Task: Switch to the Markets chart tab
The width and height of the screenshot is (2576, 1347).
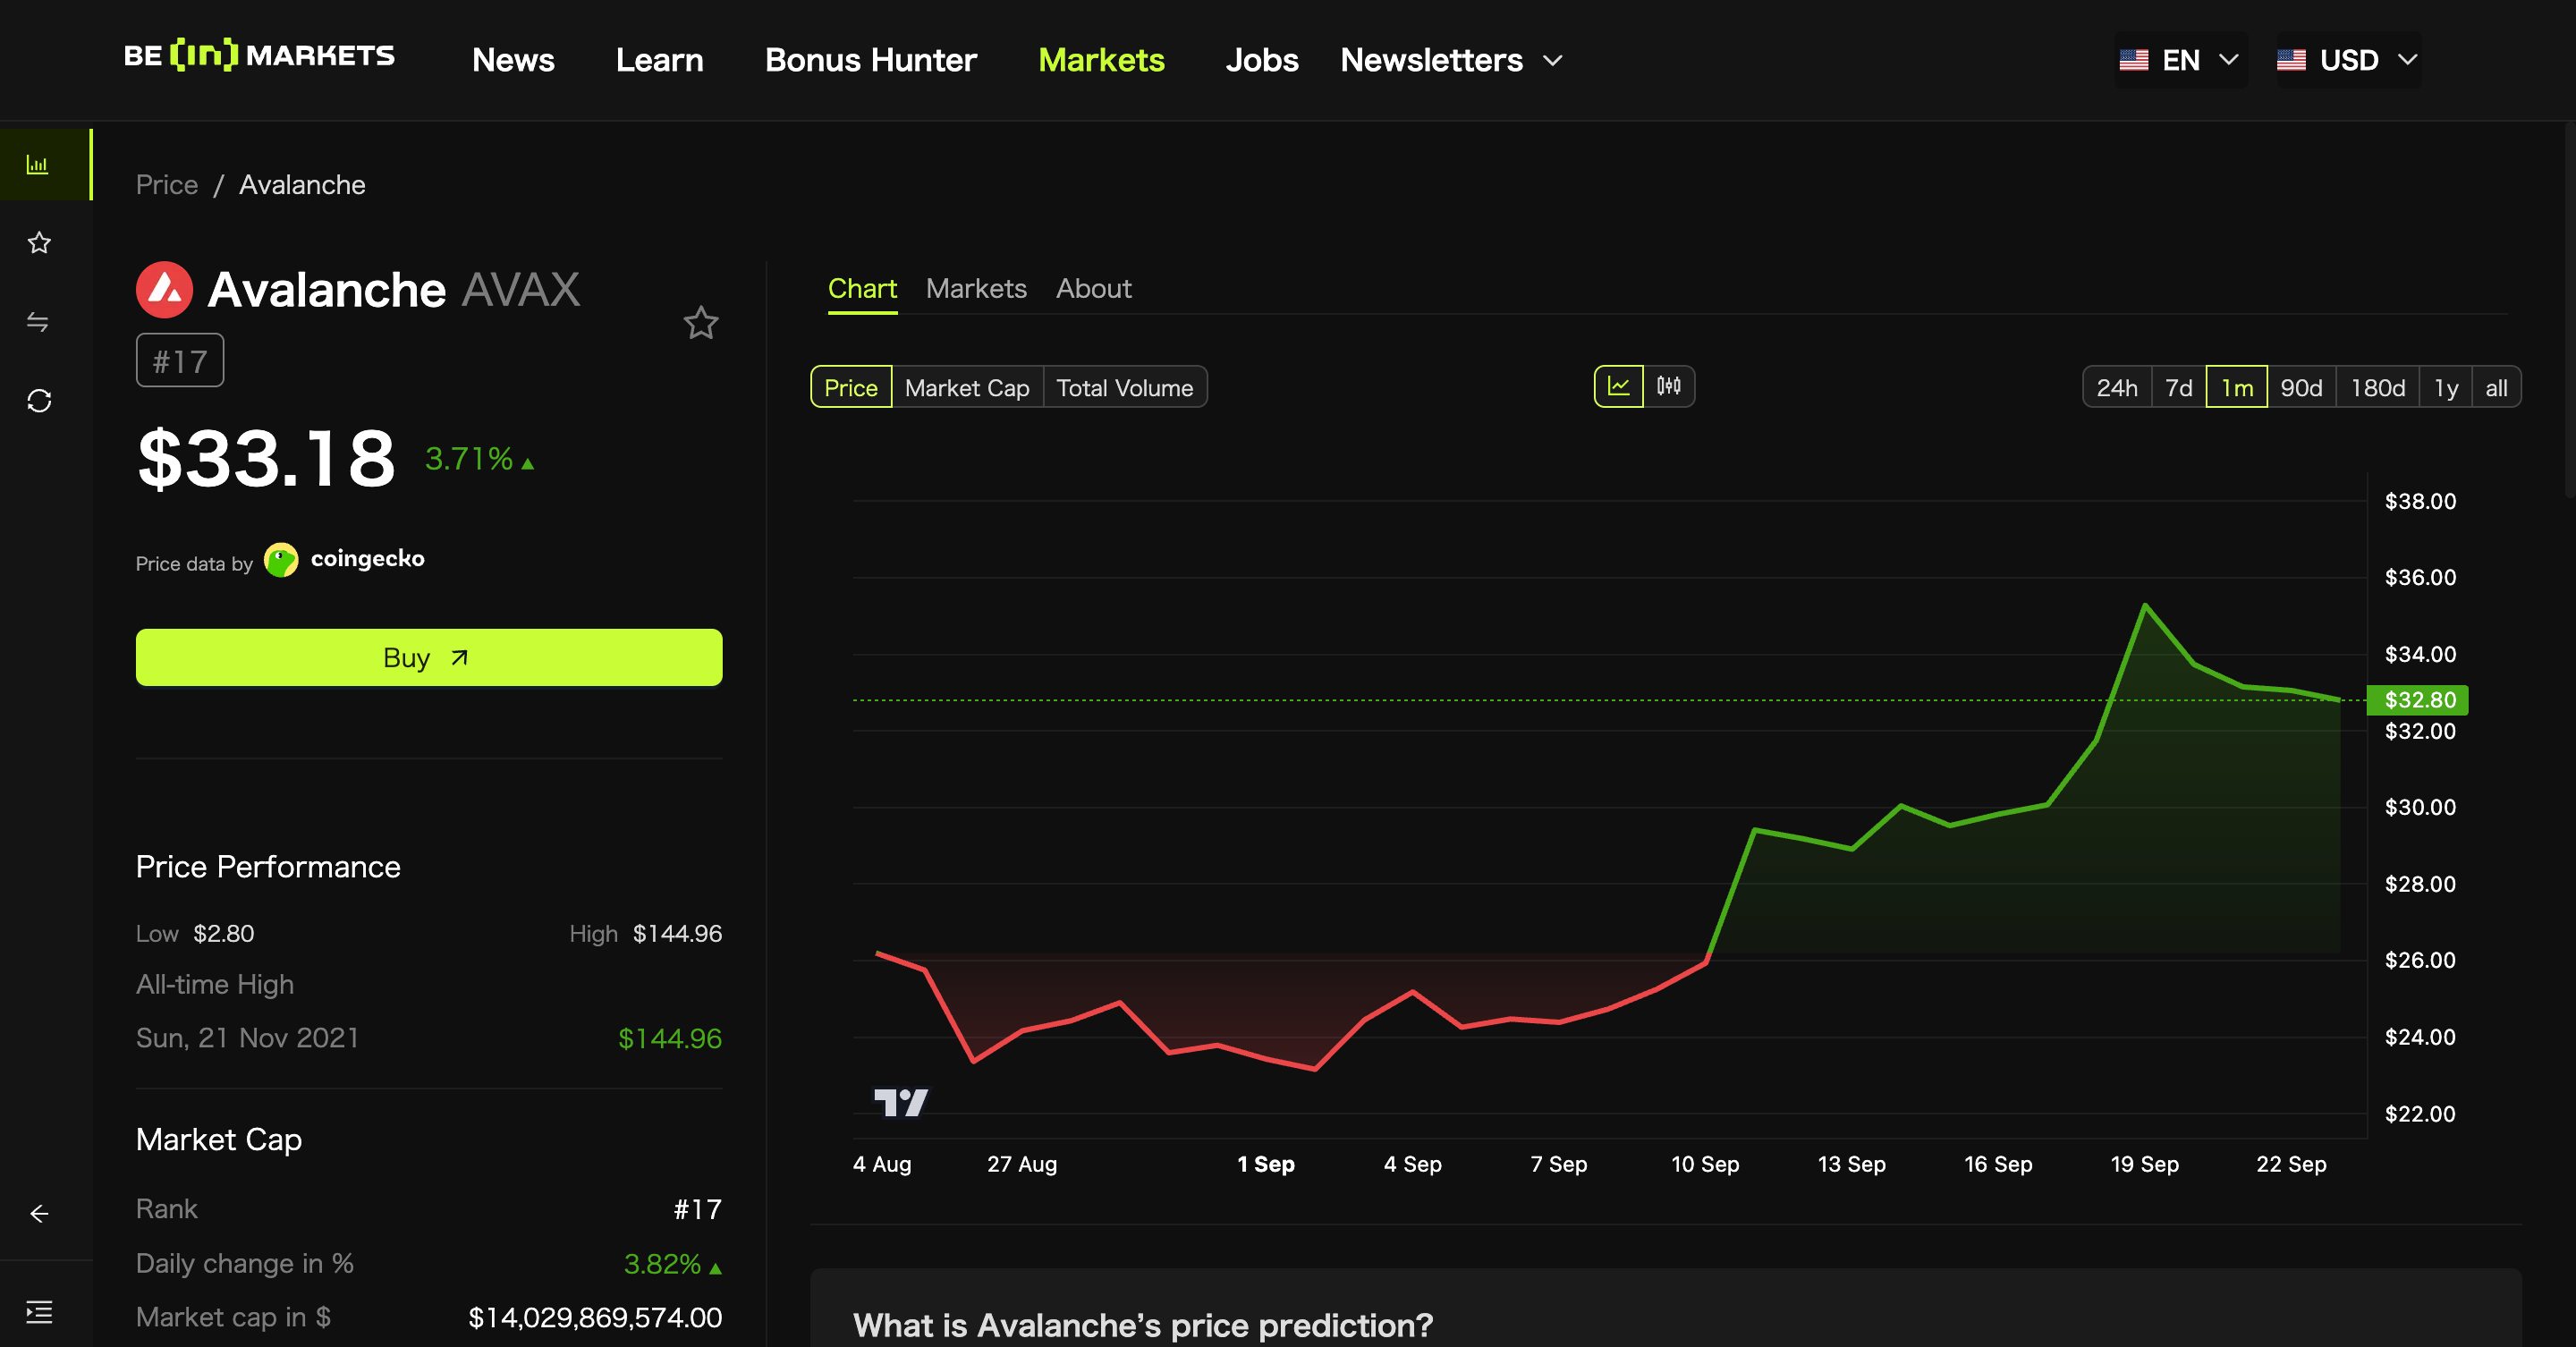Action: tap(976, 289)
